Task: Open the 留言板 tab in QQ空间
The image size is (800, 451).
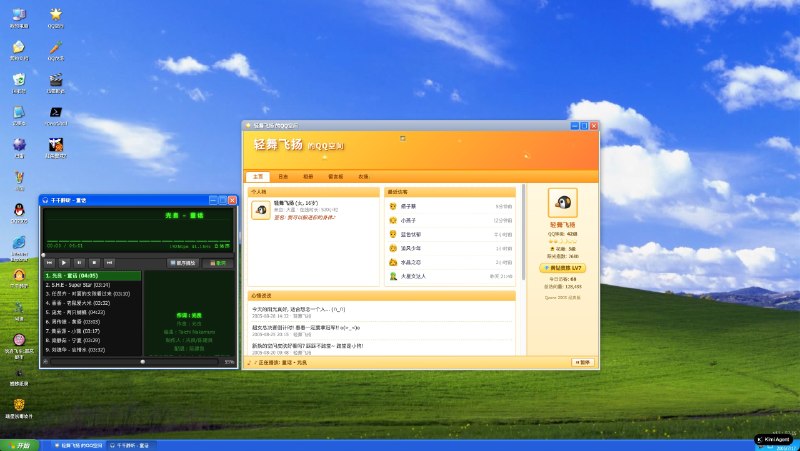Action: tap(335, 177)
